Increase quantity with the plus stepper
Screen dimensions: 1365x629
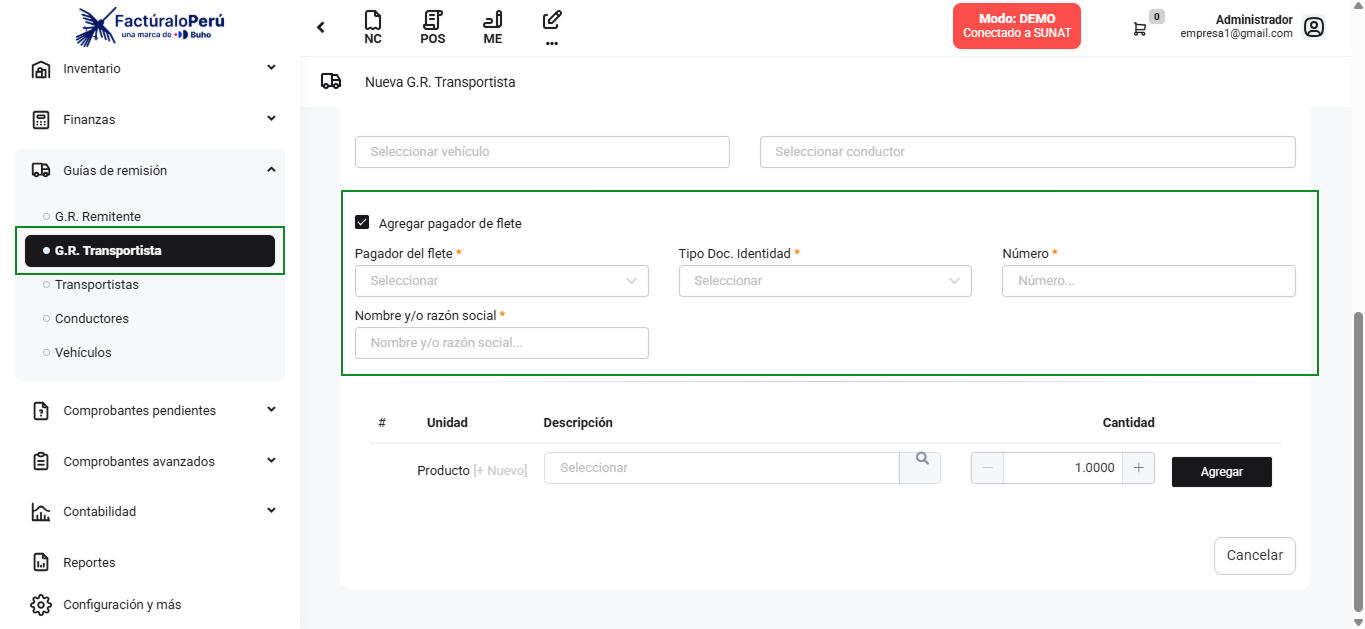[x=1138, y=468]
